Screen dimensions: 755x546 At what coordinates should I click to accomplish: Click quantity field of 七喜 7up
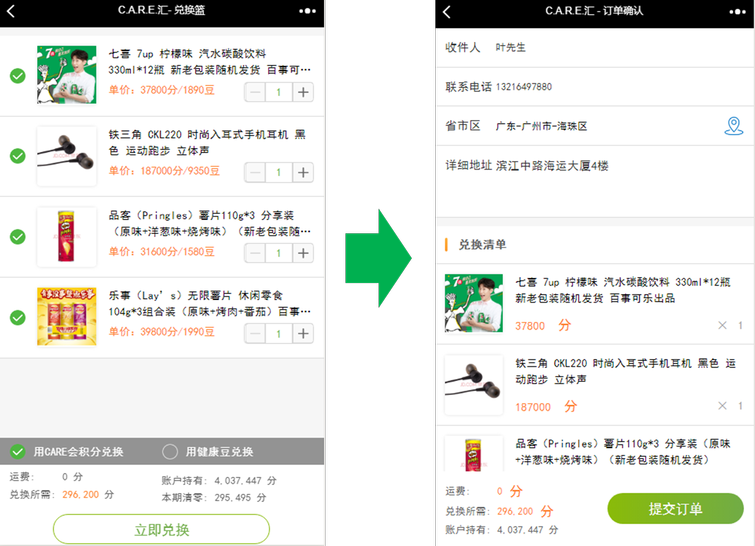point(279,92)
